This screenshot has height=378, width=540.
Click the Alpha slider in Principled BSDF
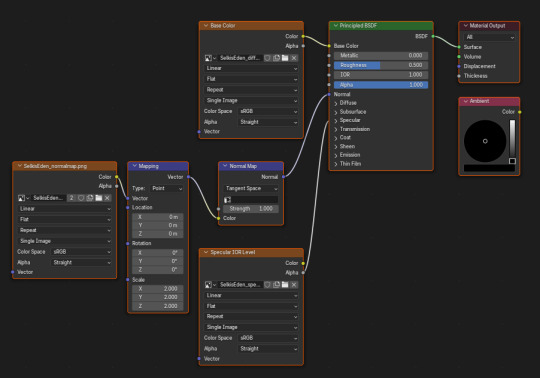coord(381,85)
